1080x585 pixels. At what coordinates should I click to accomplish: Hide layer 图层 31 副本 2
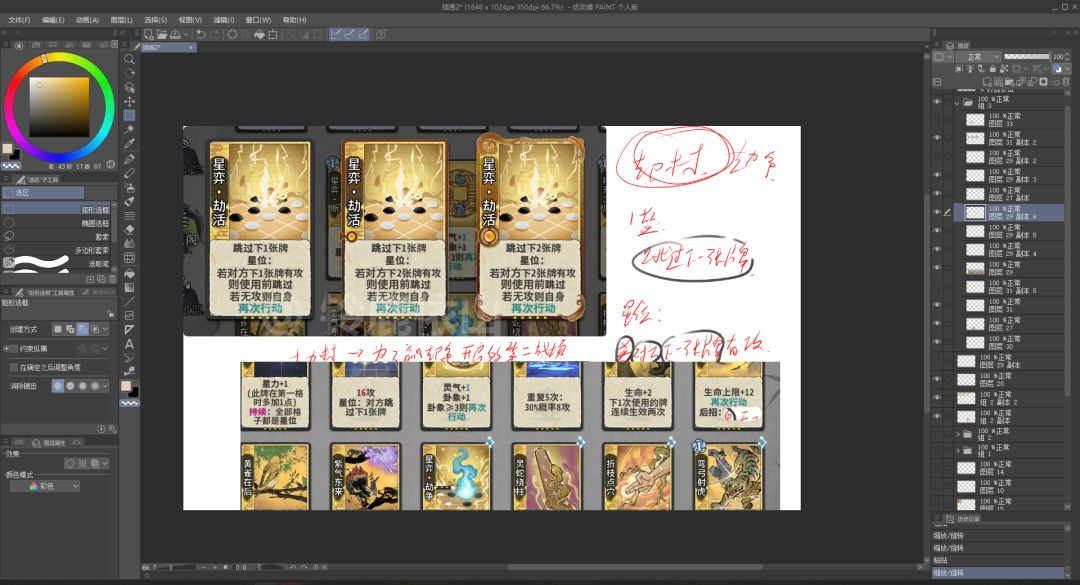click(x=937, y=138)
